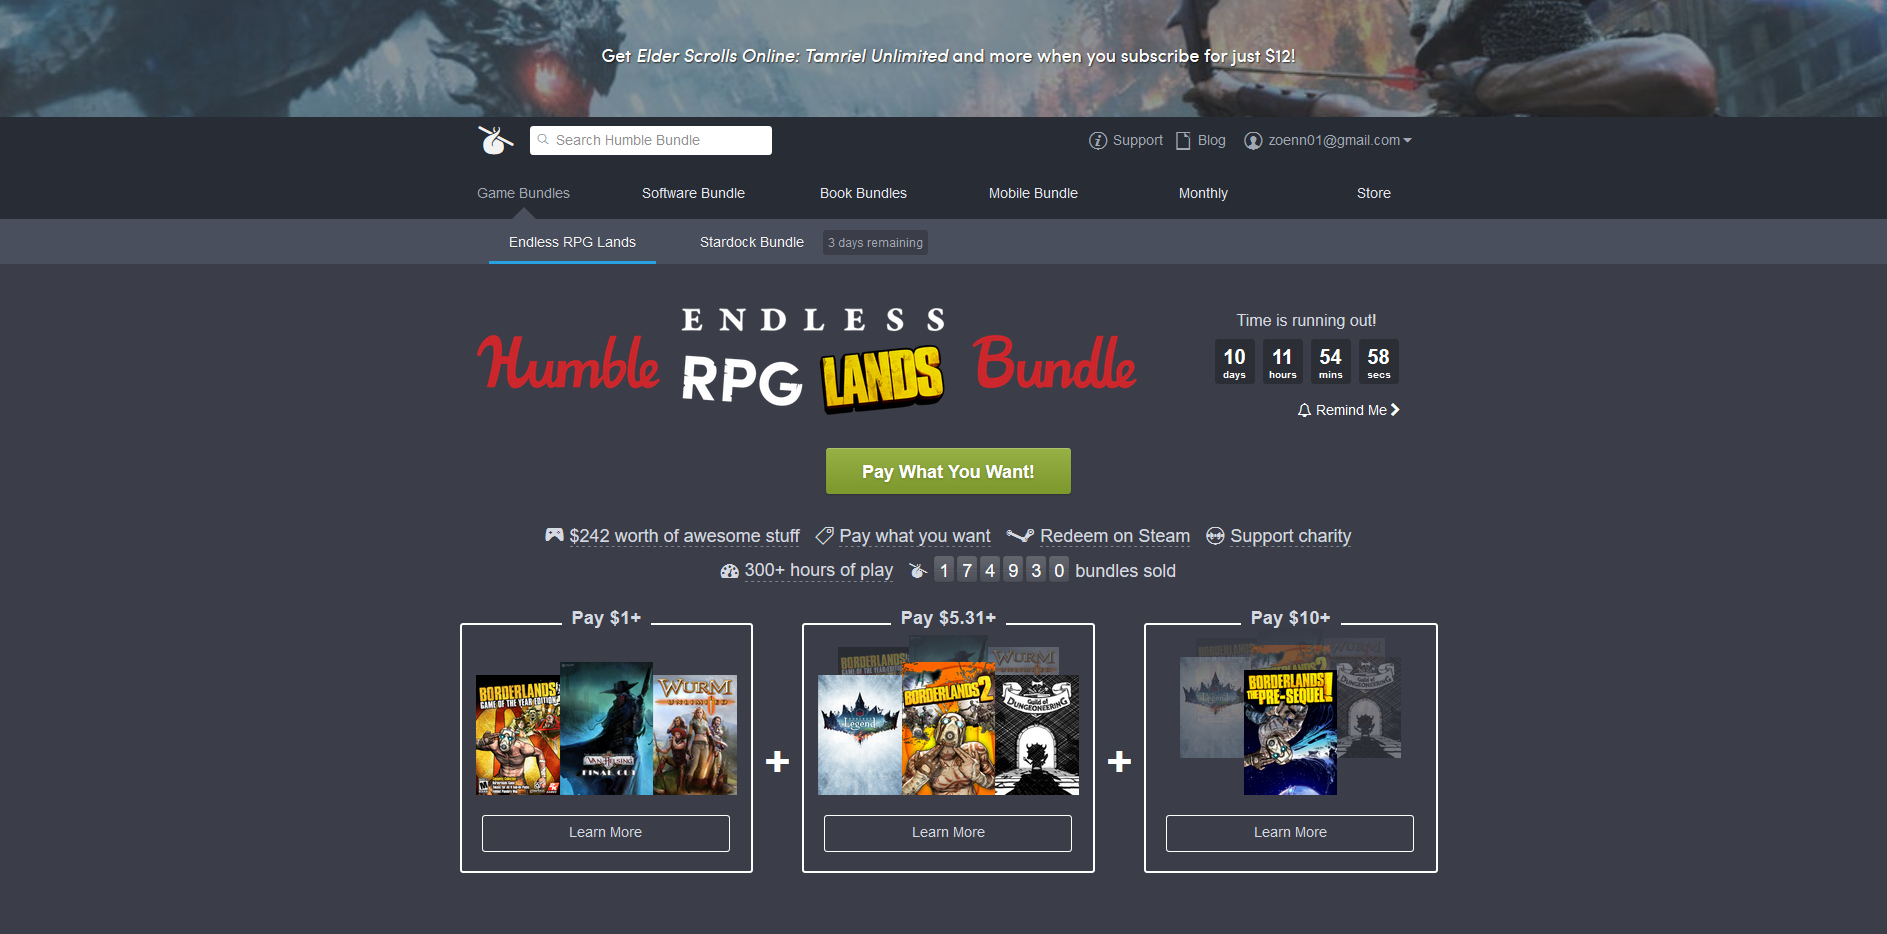Go to the Monthly page
1887x934 pixels.
coord(1203,193)
